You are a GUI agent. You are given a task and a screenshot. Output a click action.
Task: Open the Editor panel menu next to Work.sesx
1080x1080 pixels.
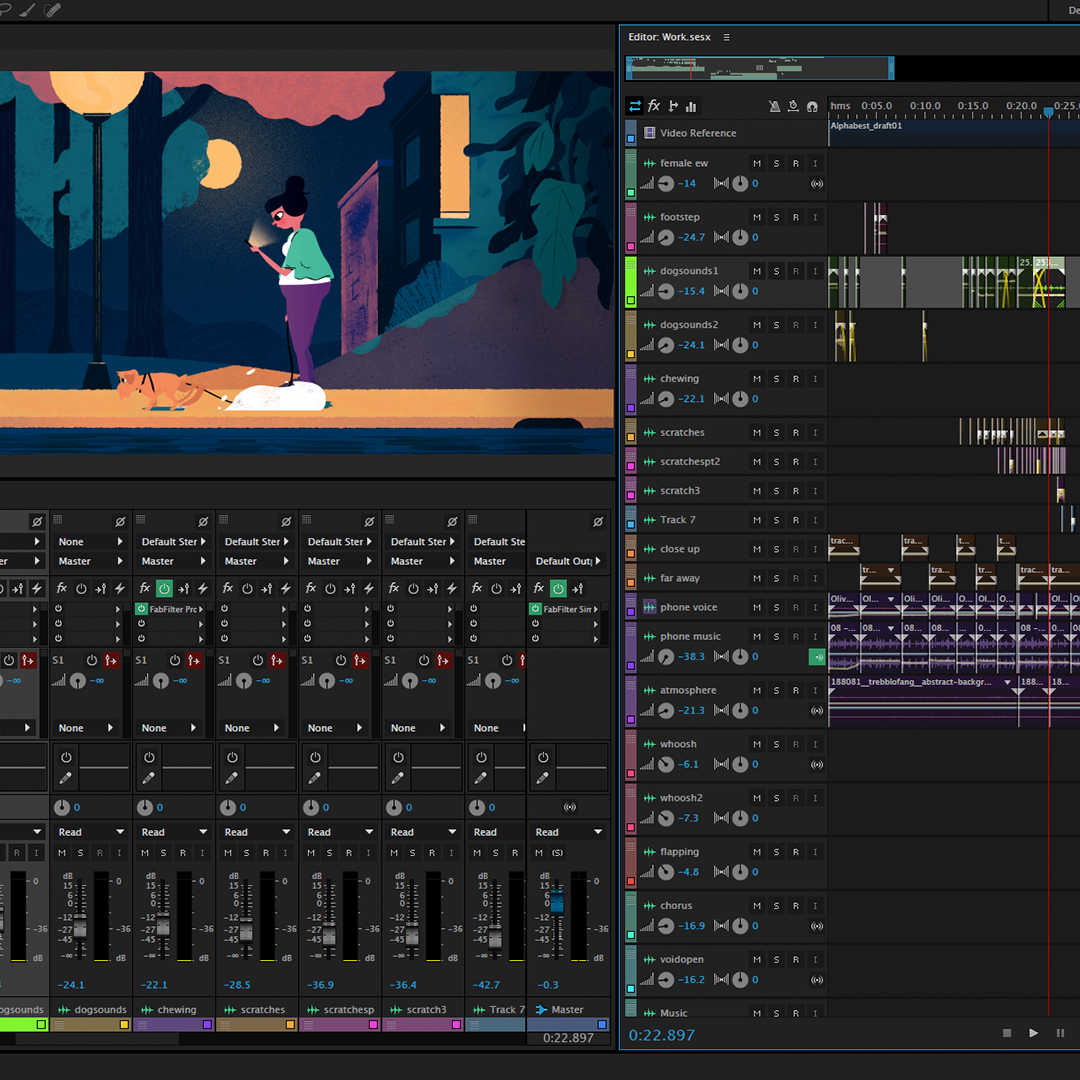(726, 37)
